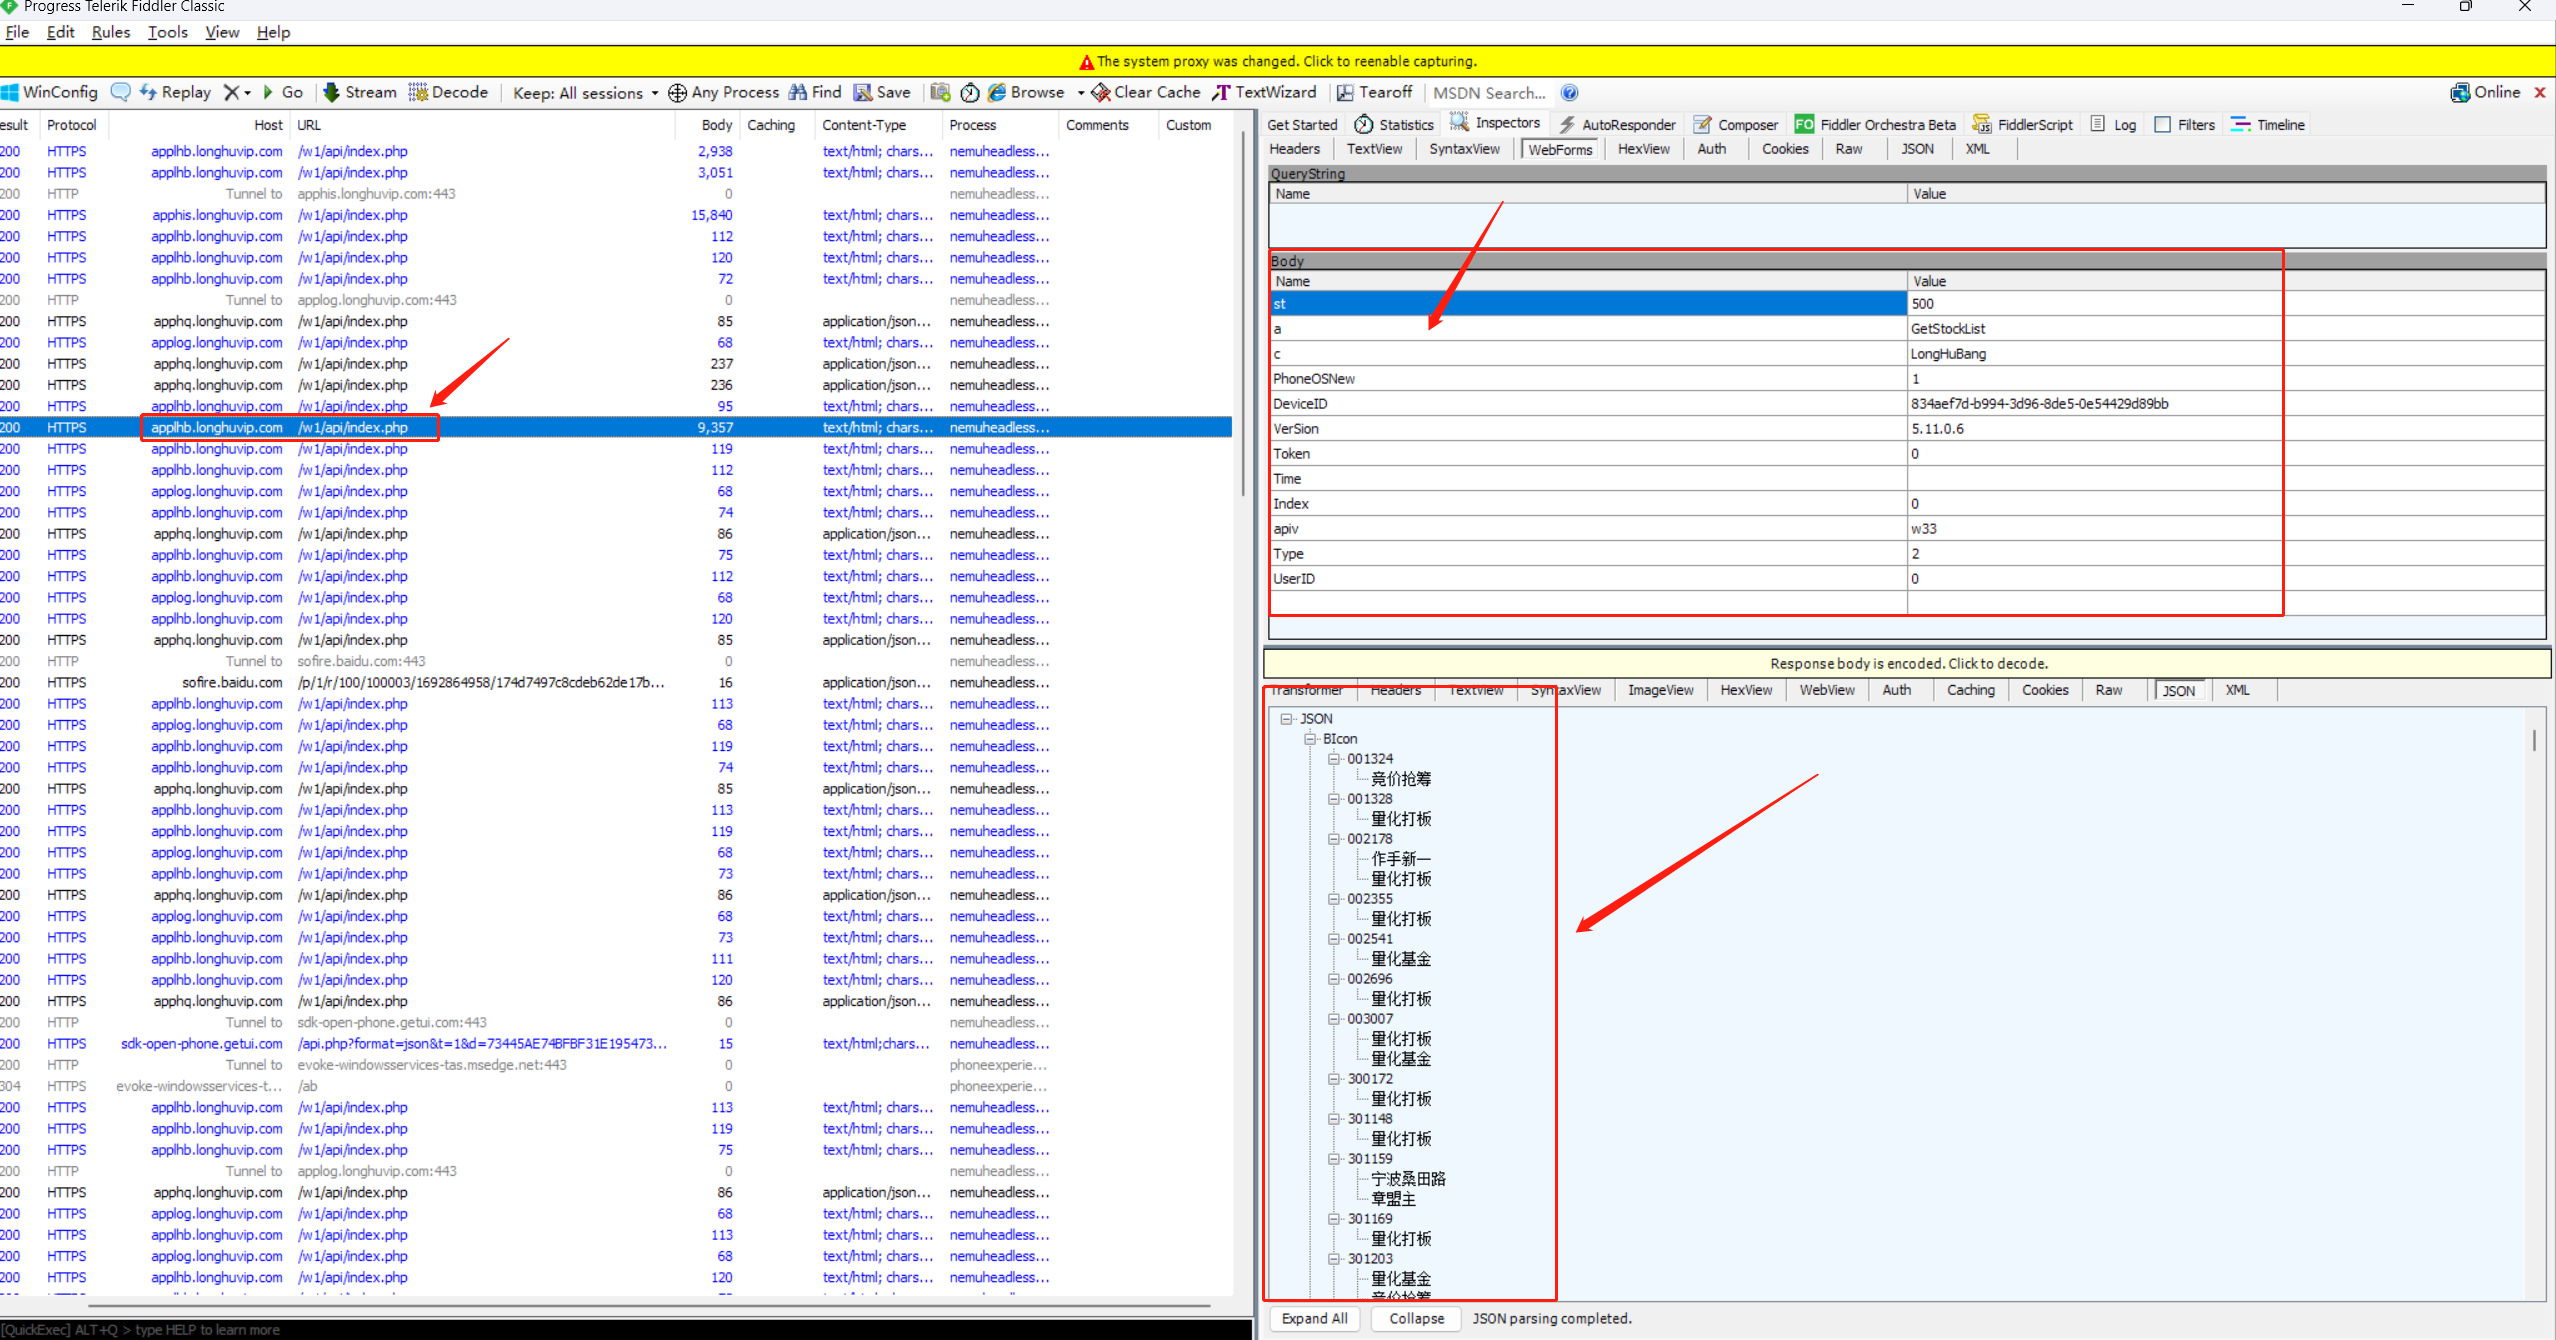Toggle Decode option in toolbar
The image size is (2556, 1340).
point(448,92)
